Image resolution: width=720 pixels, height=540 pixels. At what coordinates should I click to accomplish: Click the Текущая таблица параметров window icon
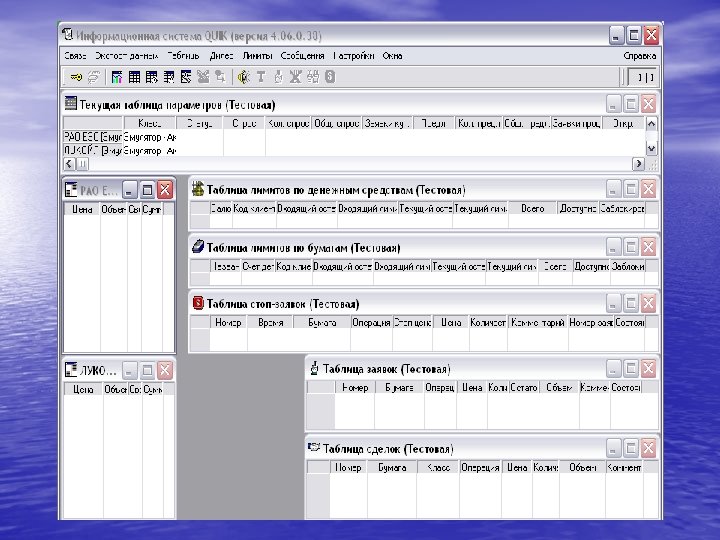pos(71,104)
